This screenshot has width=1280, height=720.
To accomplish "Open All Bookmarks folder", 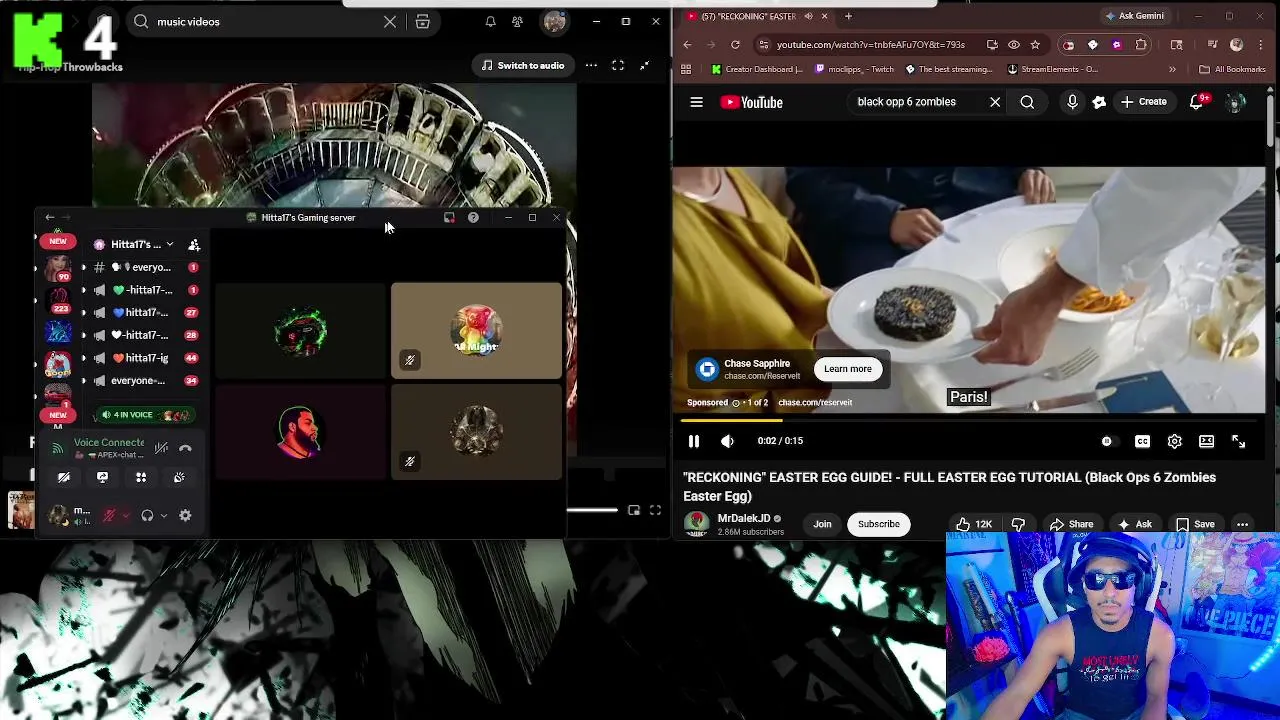I will tap(1232, 70).
